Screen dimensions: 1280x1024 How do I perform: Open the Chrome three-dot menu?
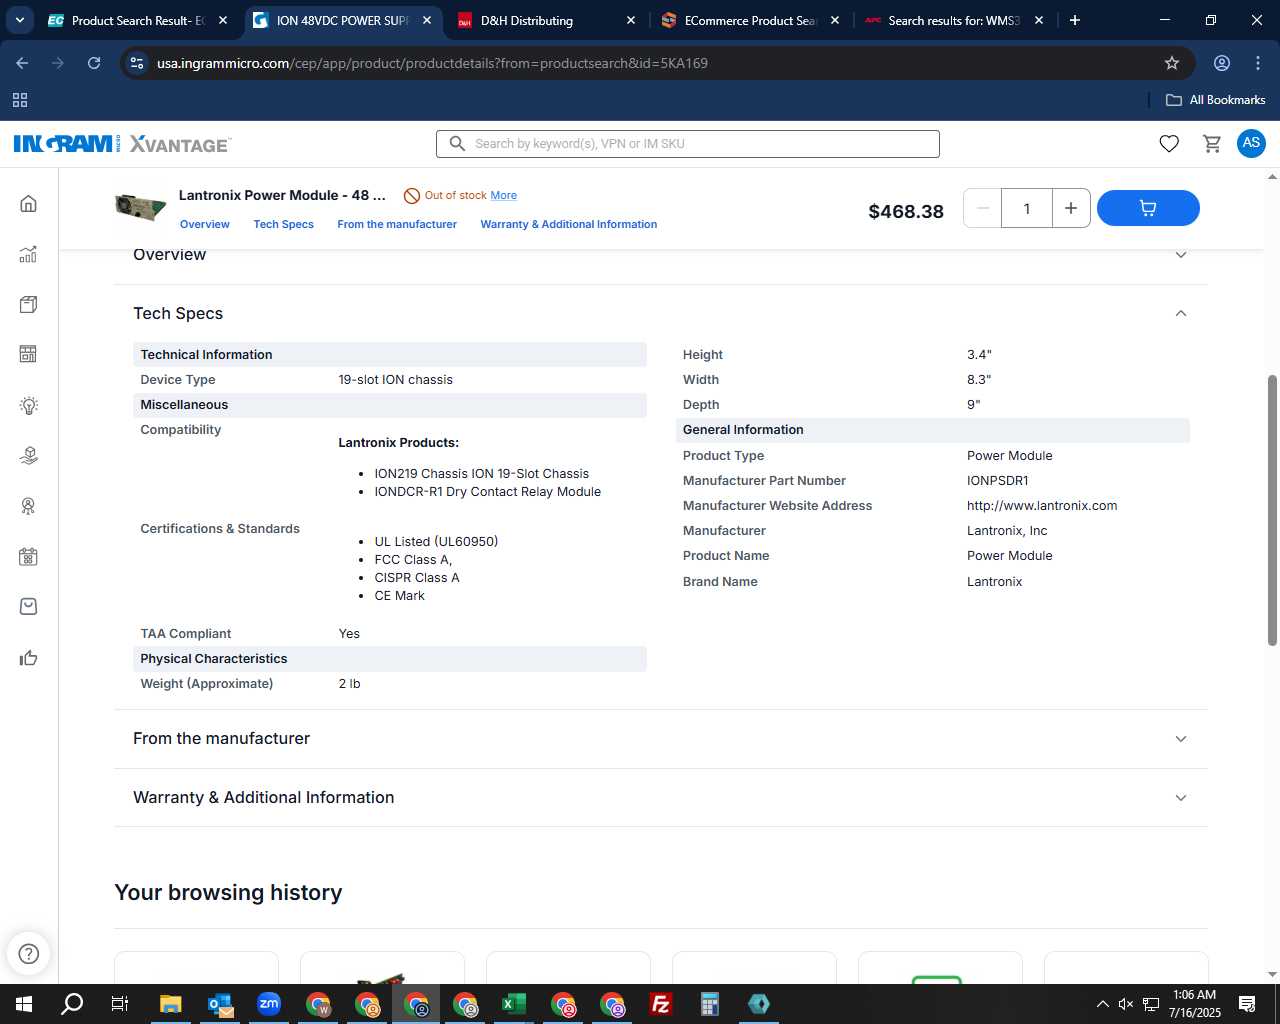(x=1258, y=63)
